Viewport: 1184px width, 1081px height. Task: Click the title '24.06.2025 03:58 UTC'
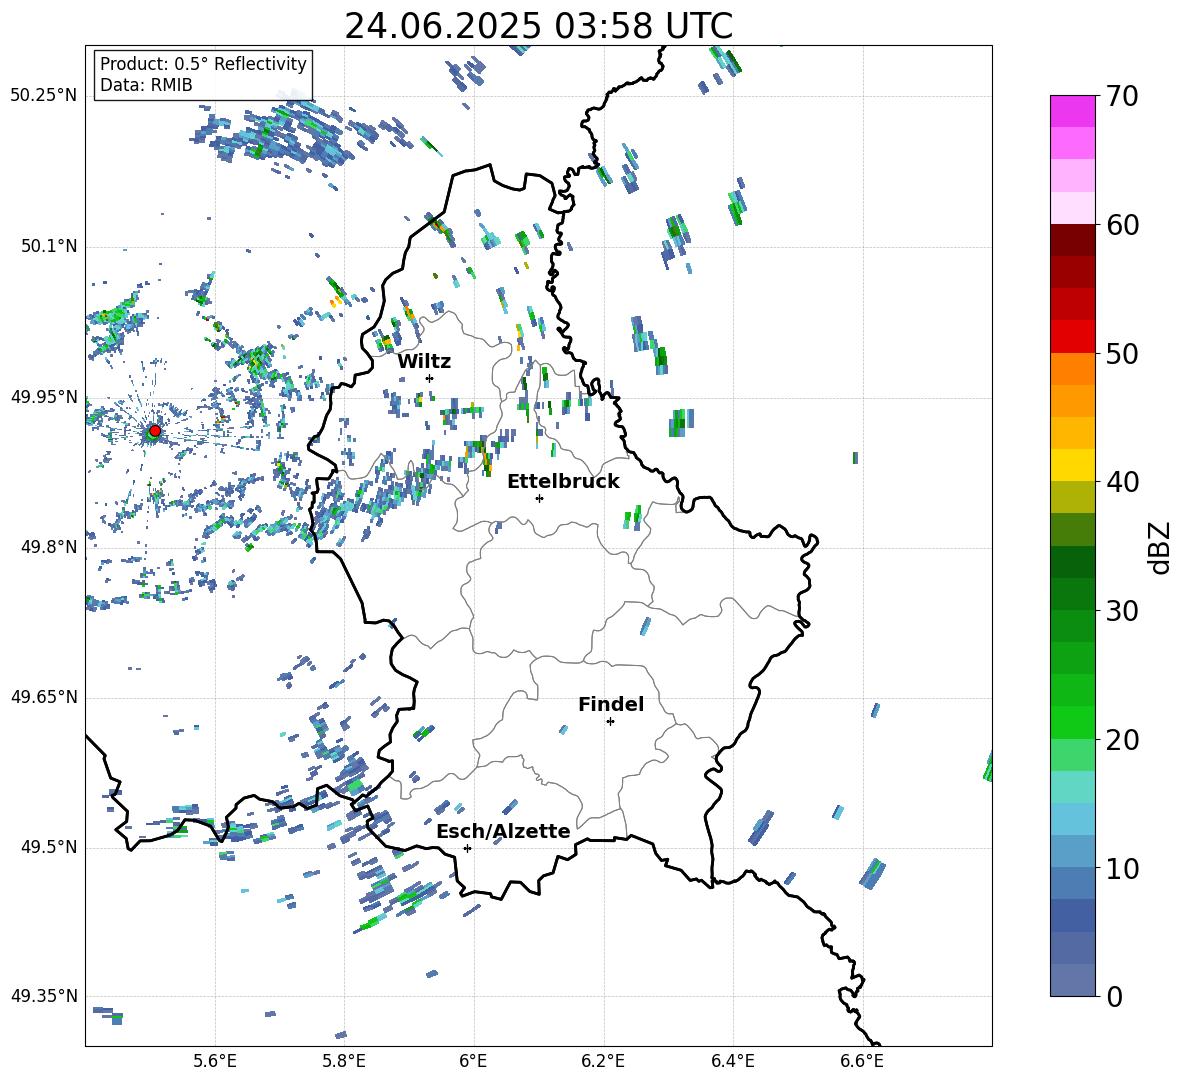pos(538,26)
